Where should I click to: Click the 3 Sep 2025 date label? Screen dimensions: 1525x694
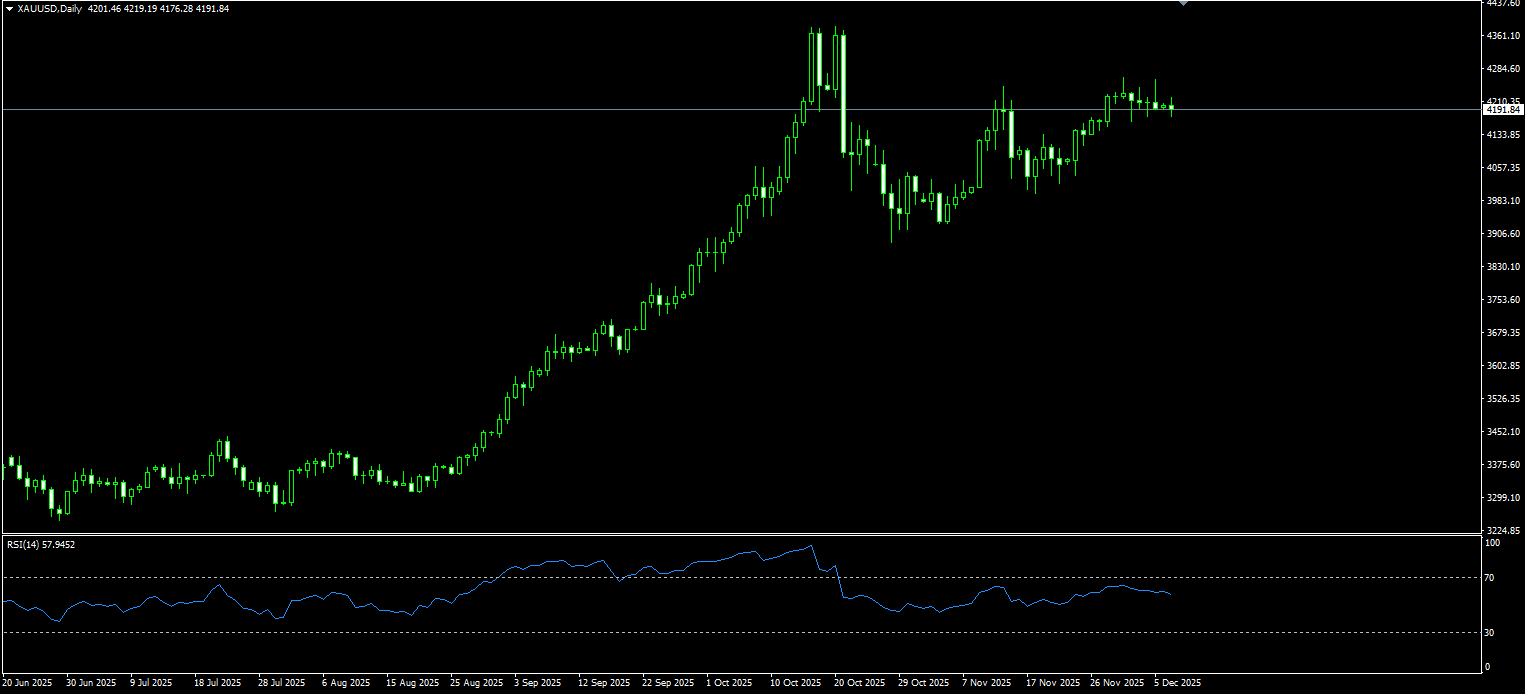click(x=540, y=683)
